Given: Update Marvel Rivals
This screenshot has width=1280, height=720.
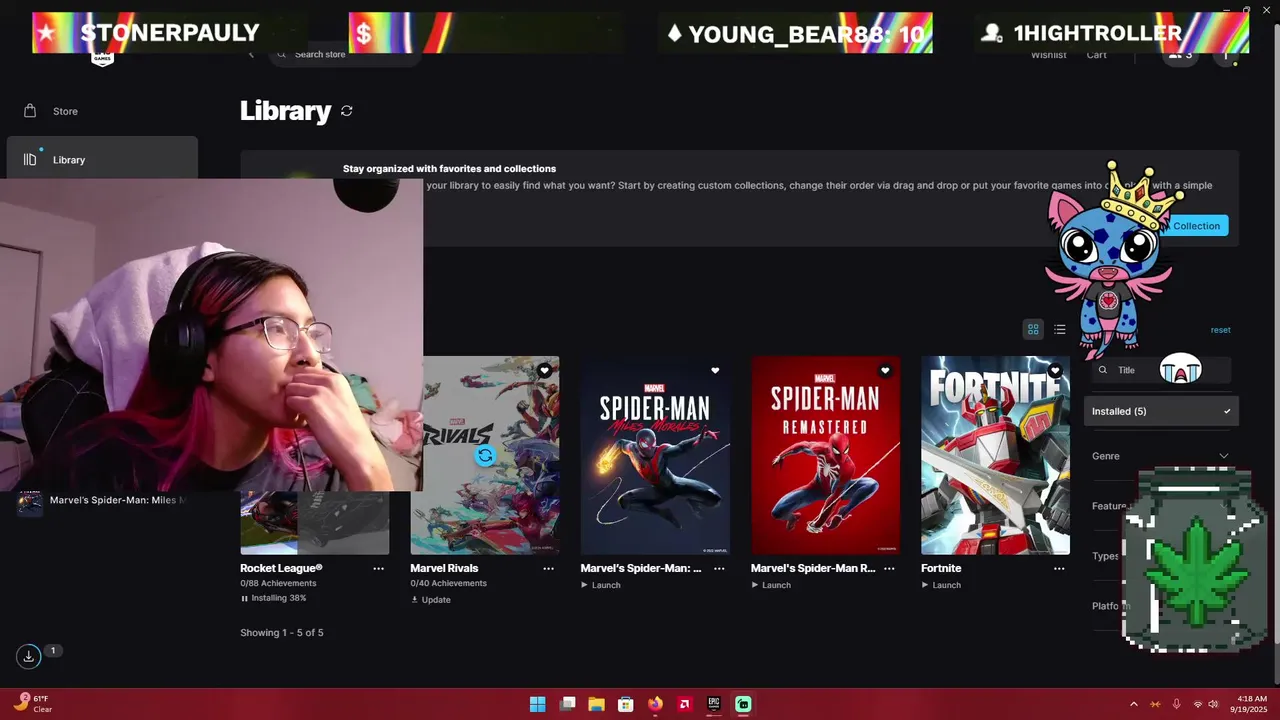Looking at the screenshot, I should pyautogui.click(x=431, y=600).
